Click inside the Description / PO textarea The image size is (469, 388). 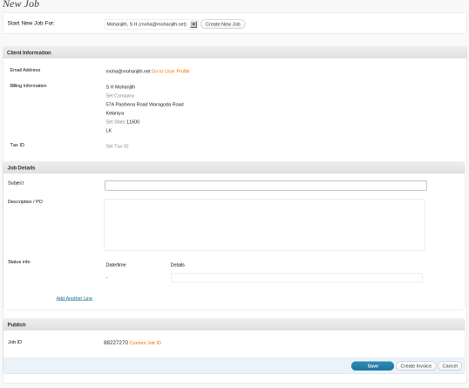point(265,225)
